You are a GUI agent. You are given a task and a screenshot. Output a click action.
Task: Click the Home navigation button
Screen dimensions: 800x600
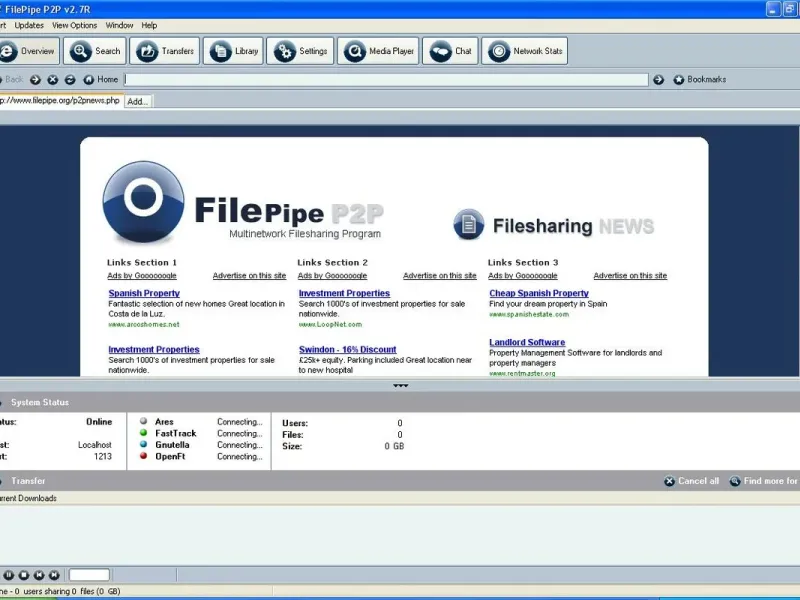click(100, 79)
